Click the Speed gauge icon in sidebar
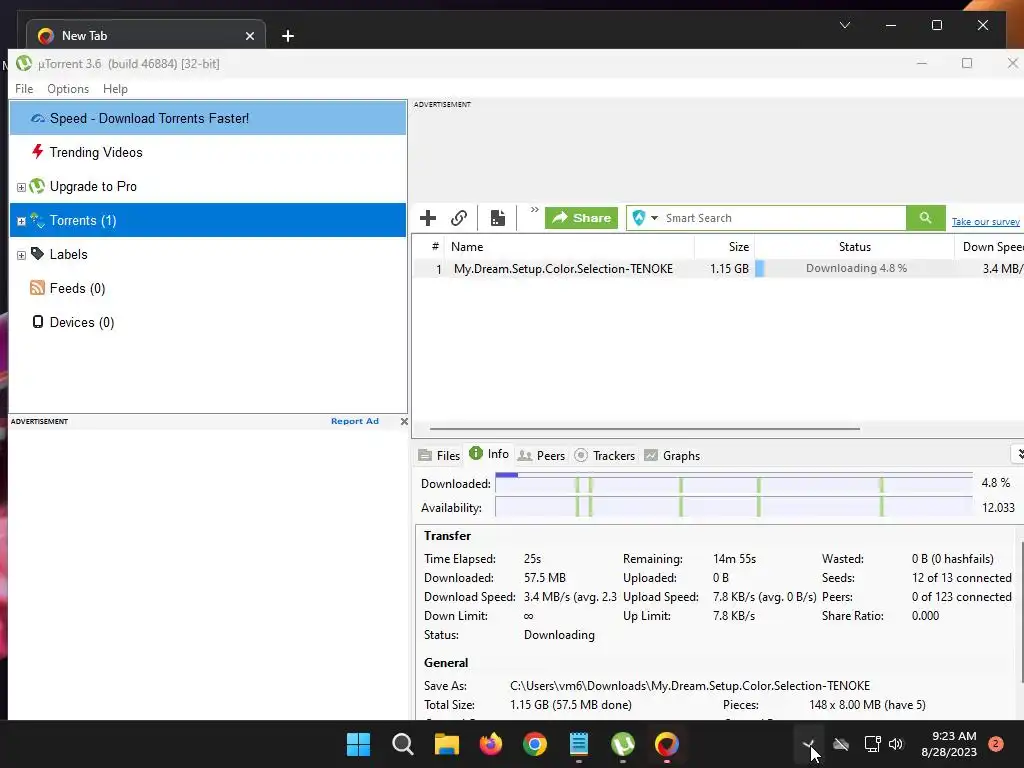1024x768 pixels. [38, 118]
